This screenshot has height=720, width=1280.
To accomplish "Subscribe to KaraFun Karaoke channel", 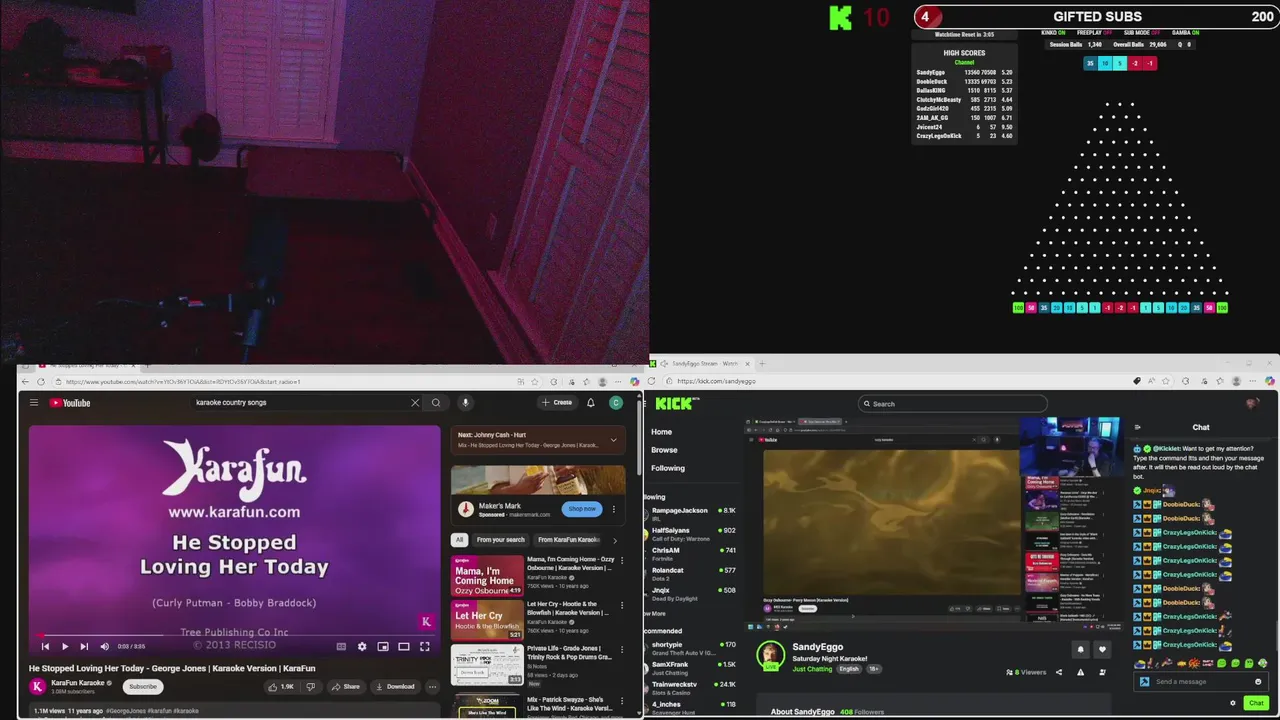I will click(x=143, y=686).
